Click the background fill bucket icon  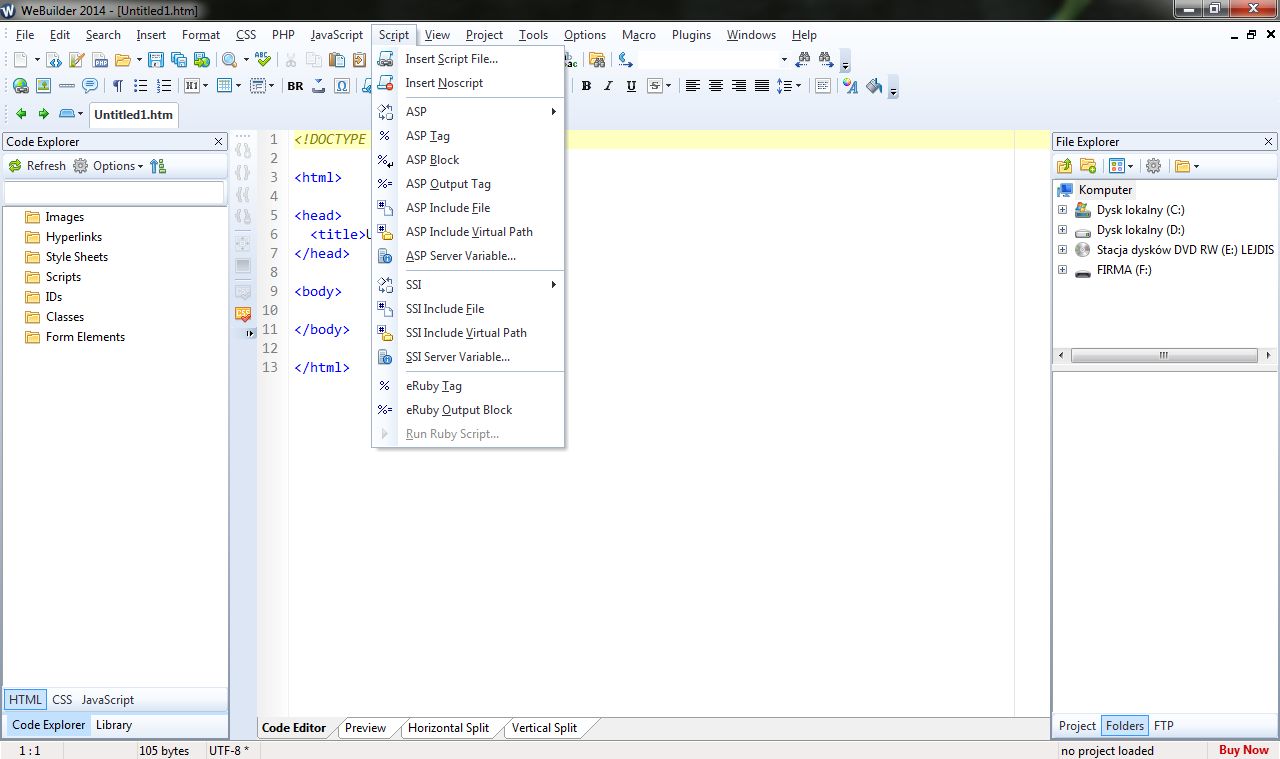[874, 86]
